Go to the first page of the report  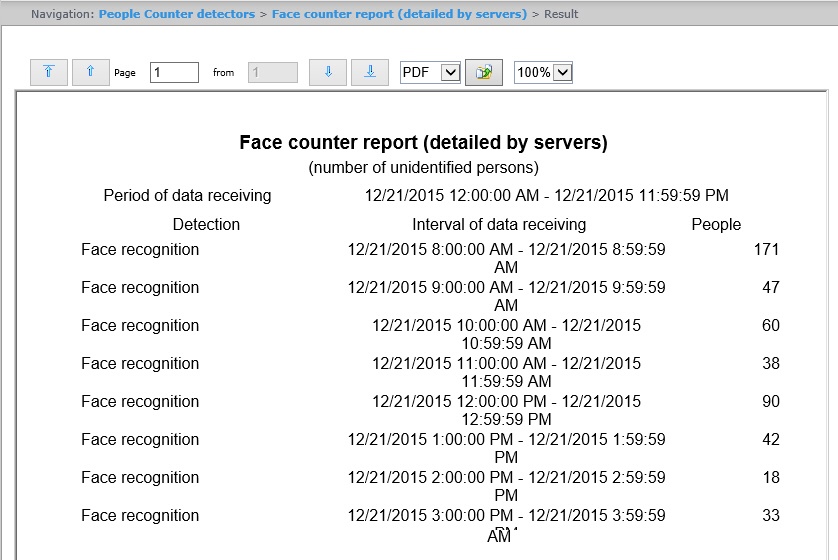49,72
